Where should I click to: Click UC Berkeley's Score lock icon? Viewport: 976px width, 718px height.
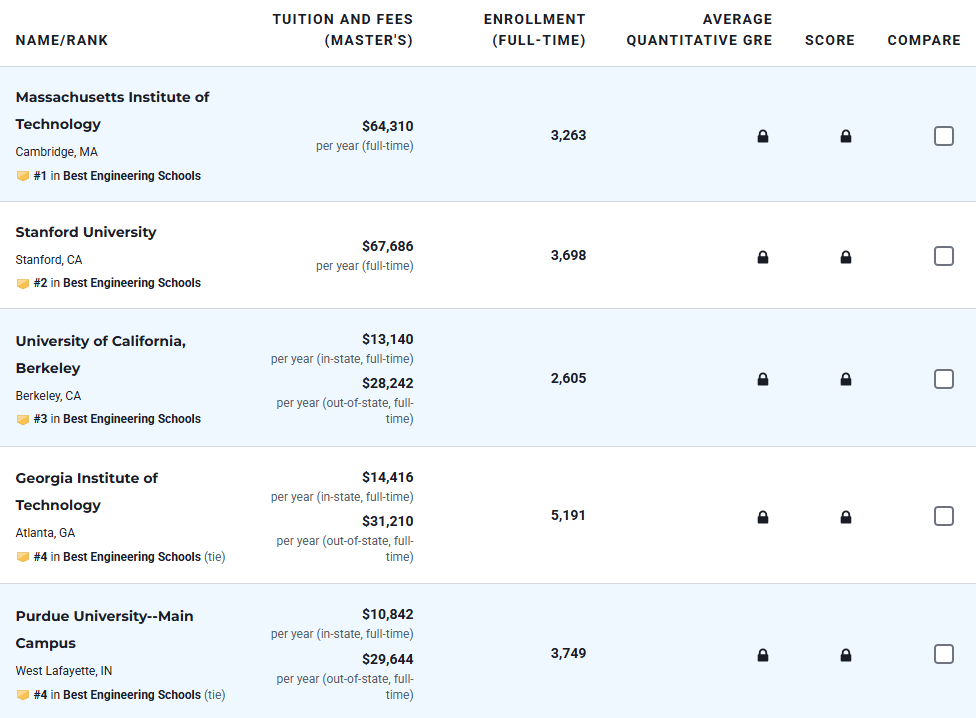click(846, 379)
